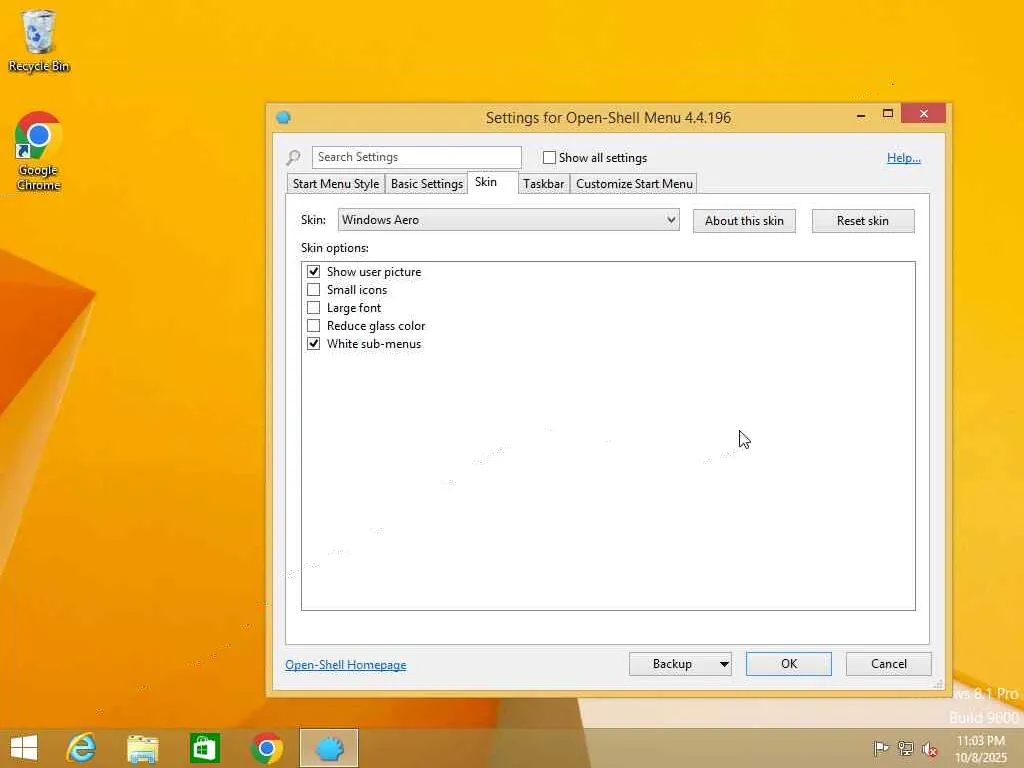This screenshot has height=768, width=1024.
Task: Click the magnifier search icon
Action: (x=293, y=157)
